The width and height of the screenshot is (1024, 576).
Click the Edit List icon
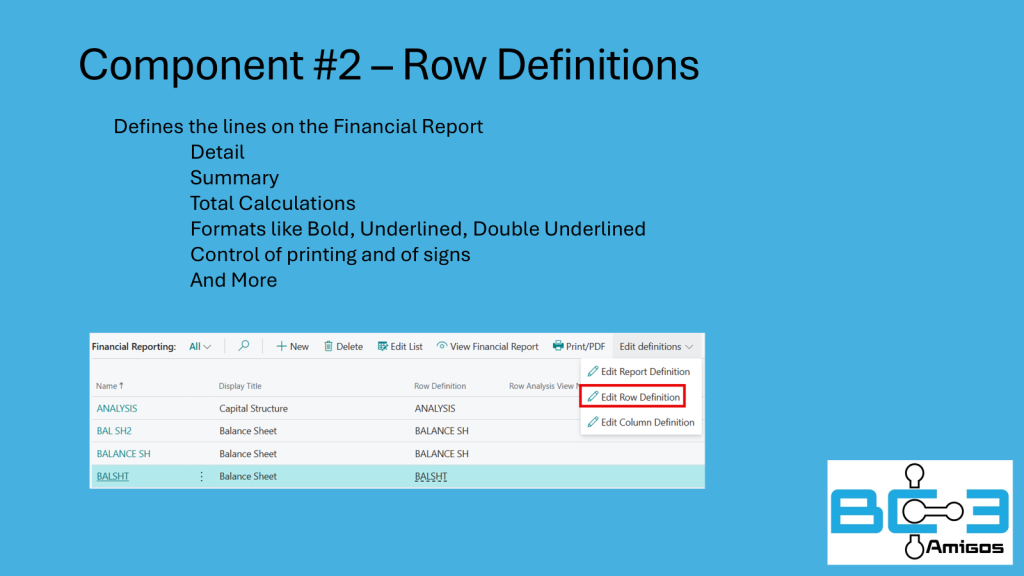[x=382, y=346]
